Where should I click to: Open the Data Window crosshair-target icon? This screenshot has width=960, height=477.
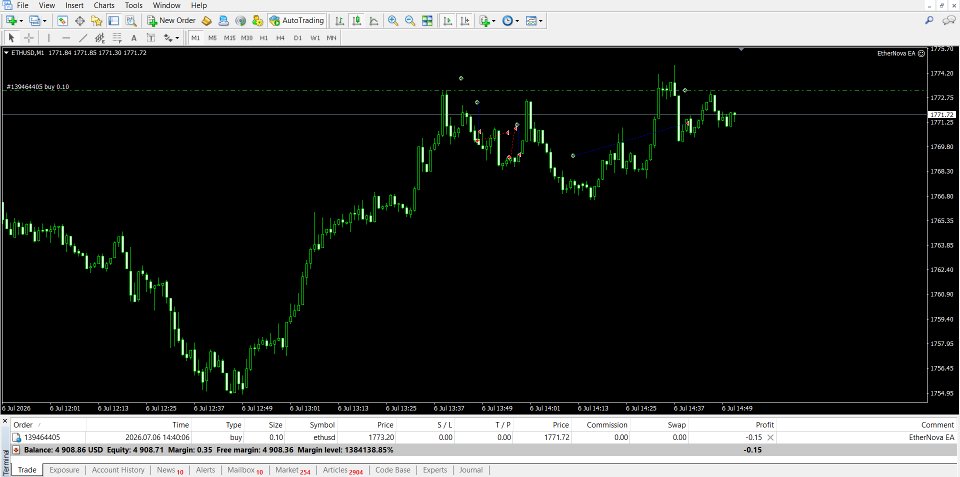(x=80, y=20)
